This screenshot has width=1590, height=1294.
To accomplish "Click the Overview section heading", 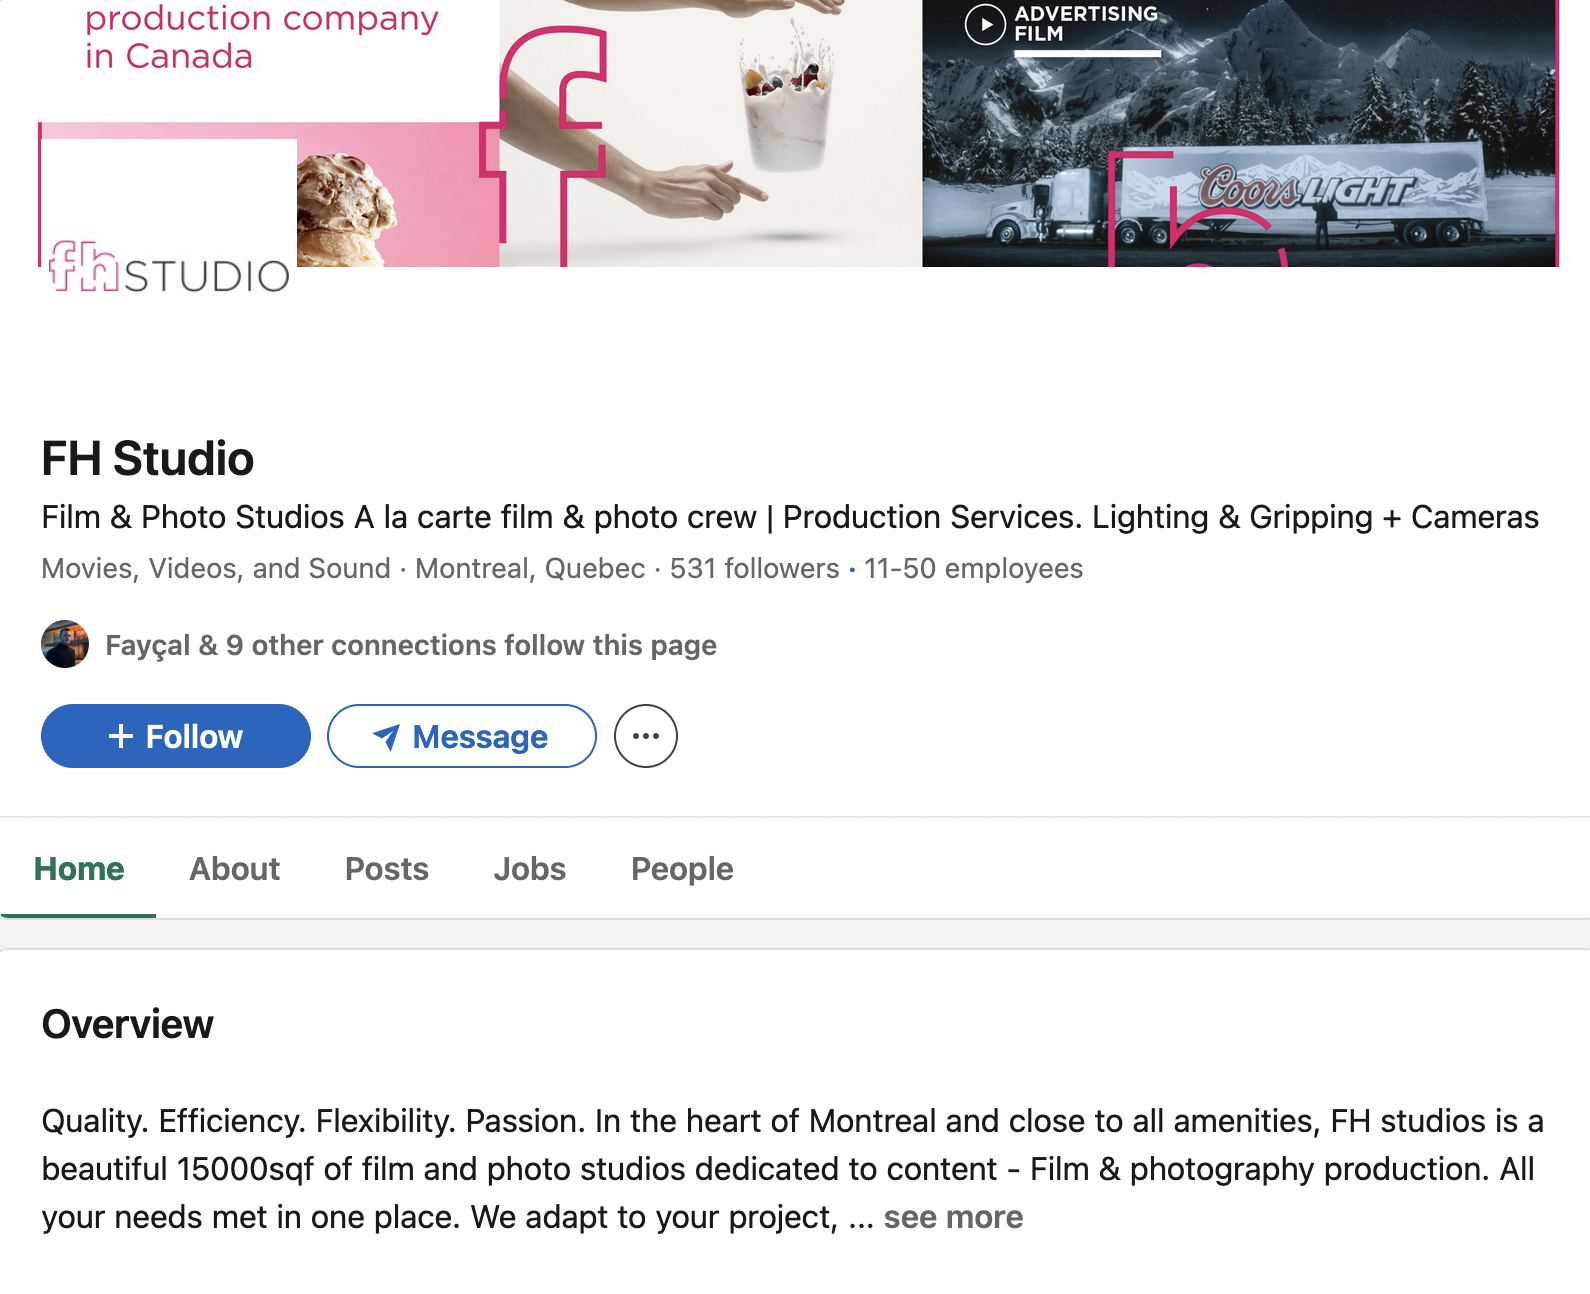I will click(128, 1024).
